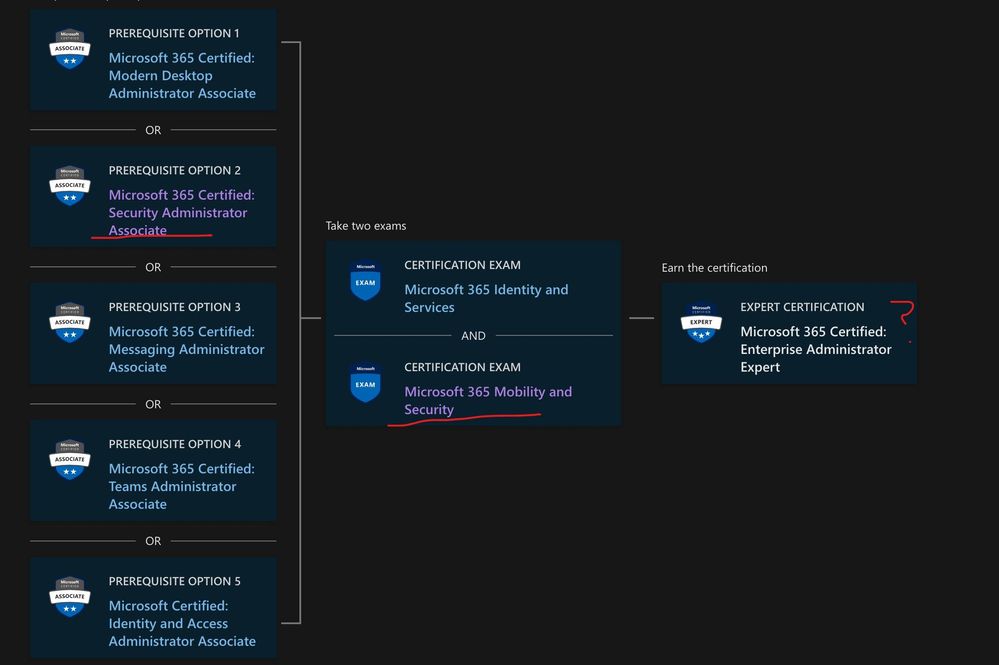Click 'Enterprise Administrator Expert' certification title
Viewport: 999px width, 665px height.
point(816,349)
